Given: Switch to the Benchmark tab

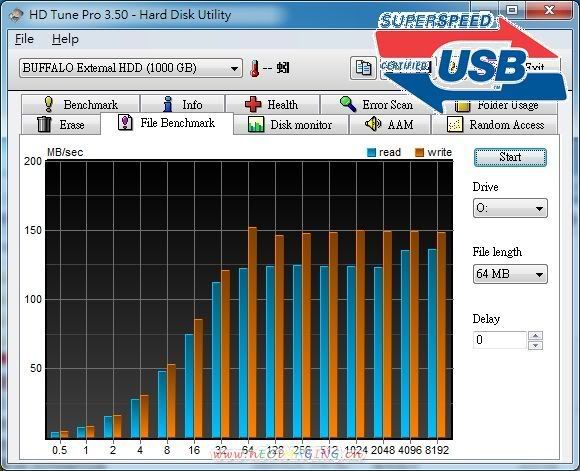Looking at the screenshot, I should pos(81,105).
